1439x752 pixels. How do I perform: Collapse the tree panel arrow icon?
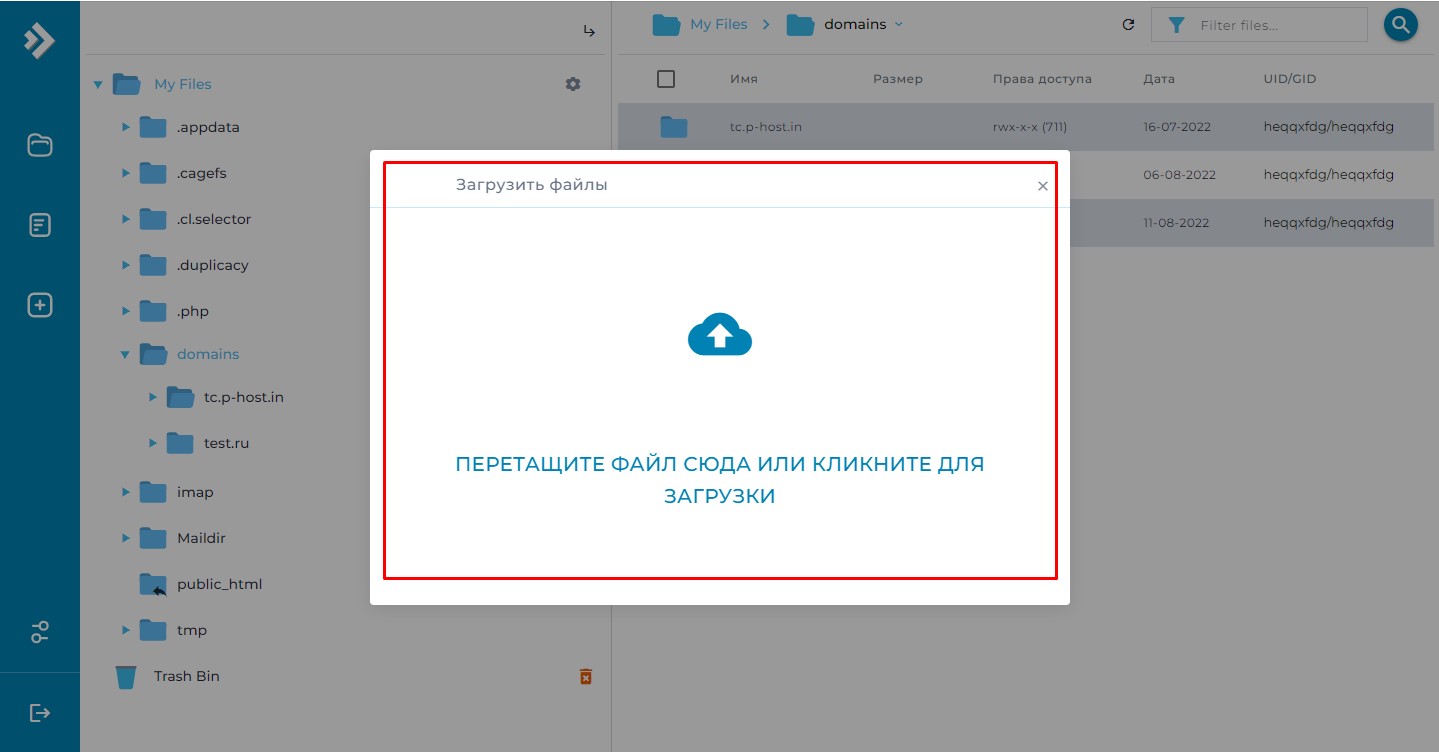(589, 31)
